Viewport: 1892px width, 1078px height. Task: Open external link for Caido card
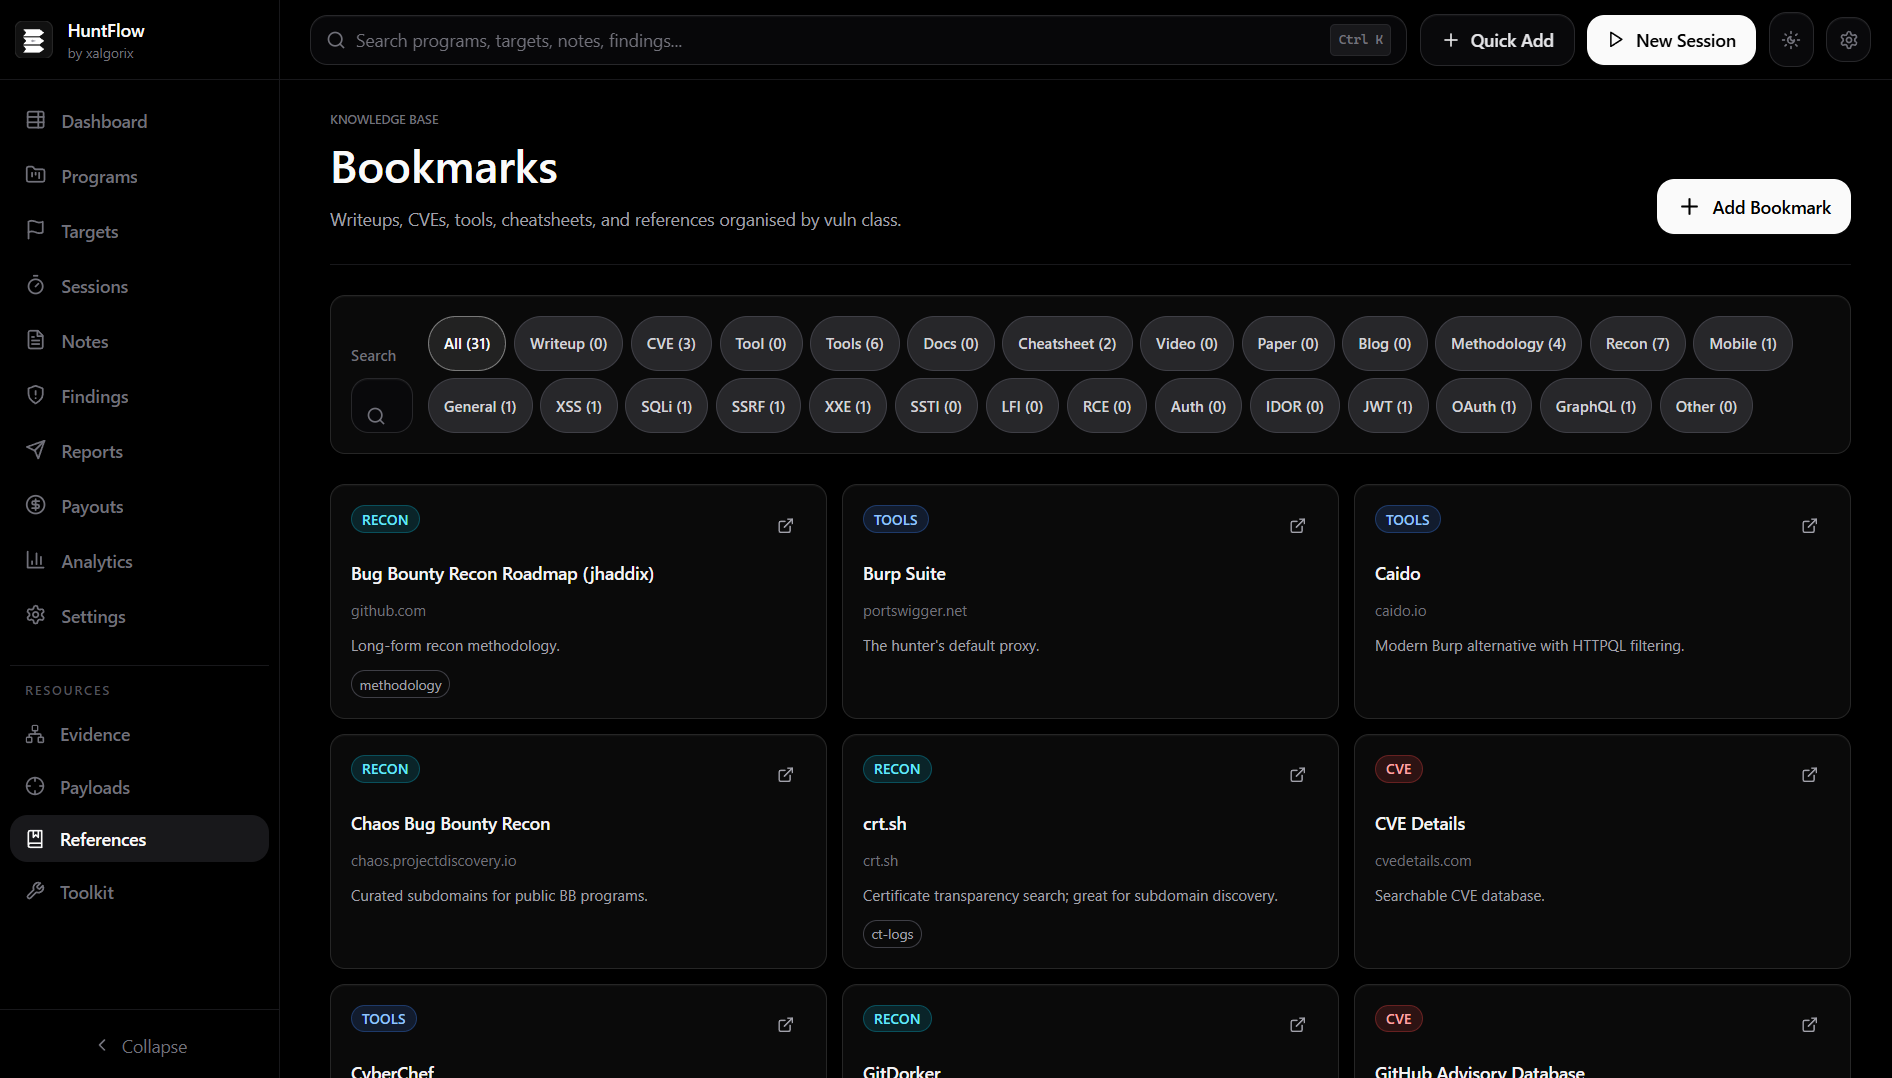pos(1810,526)
